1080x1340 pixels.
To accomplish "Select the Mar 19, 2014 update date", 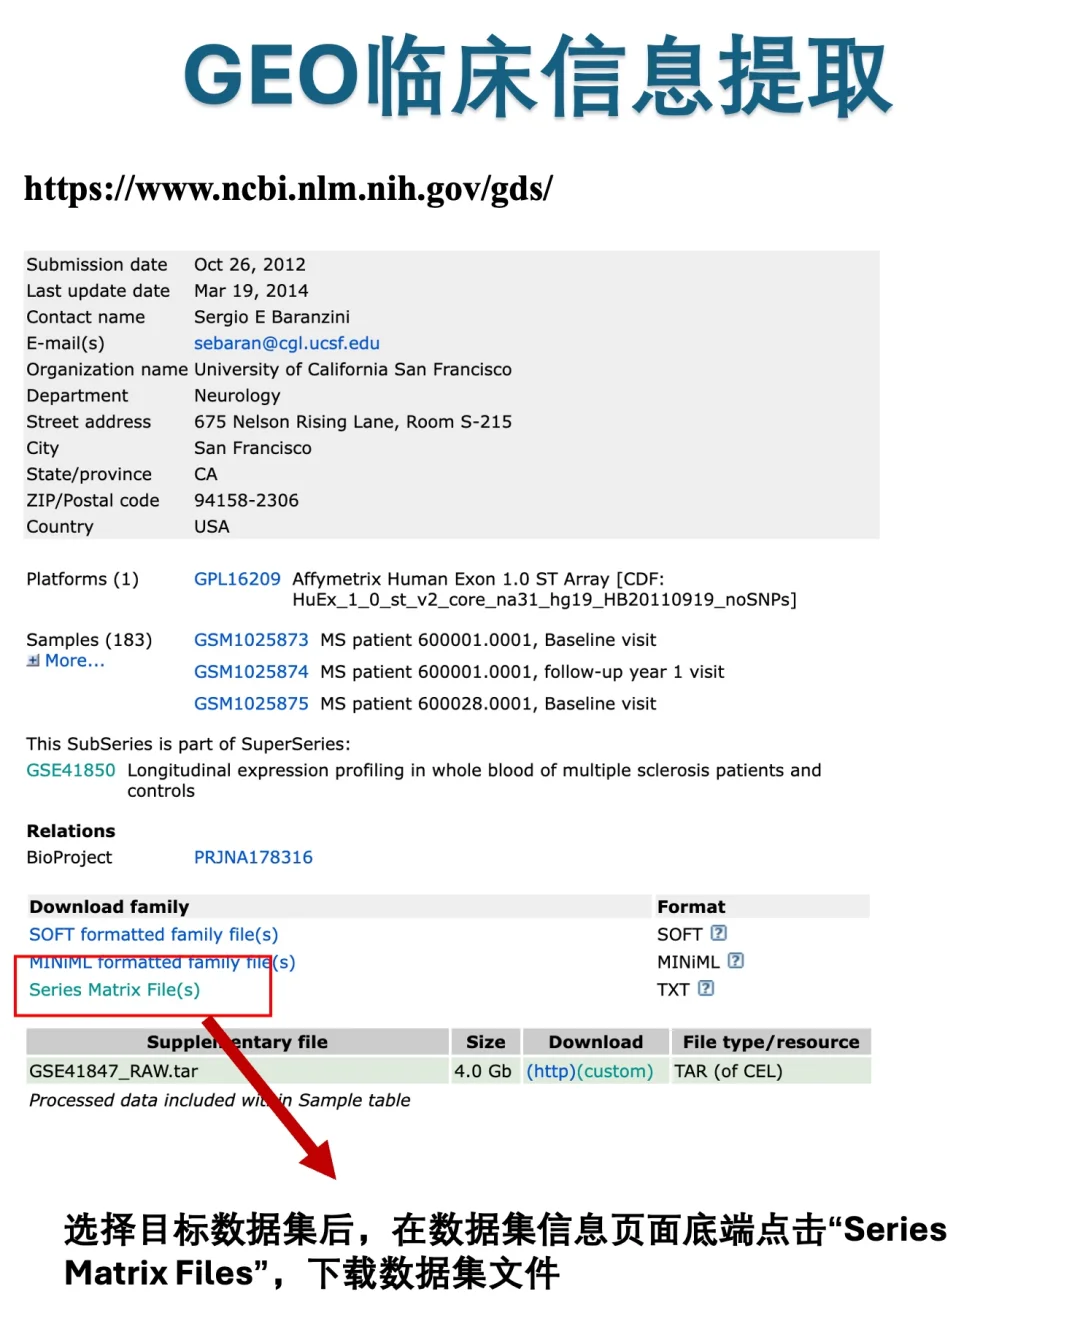I will (x=251, y=291).
